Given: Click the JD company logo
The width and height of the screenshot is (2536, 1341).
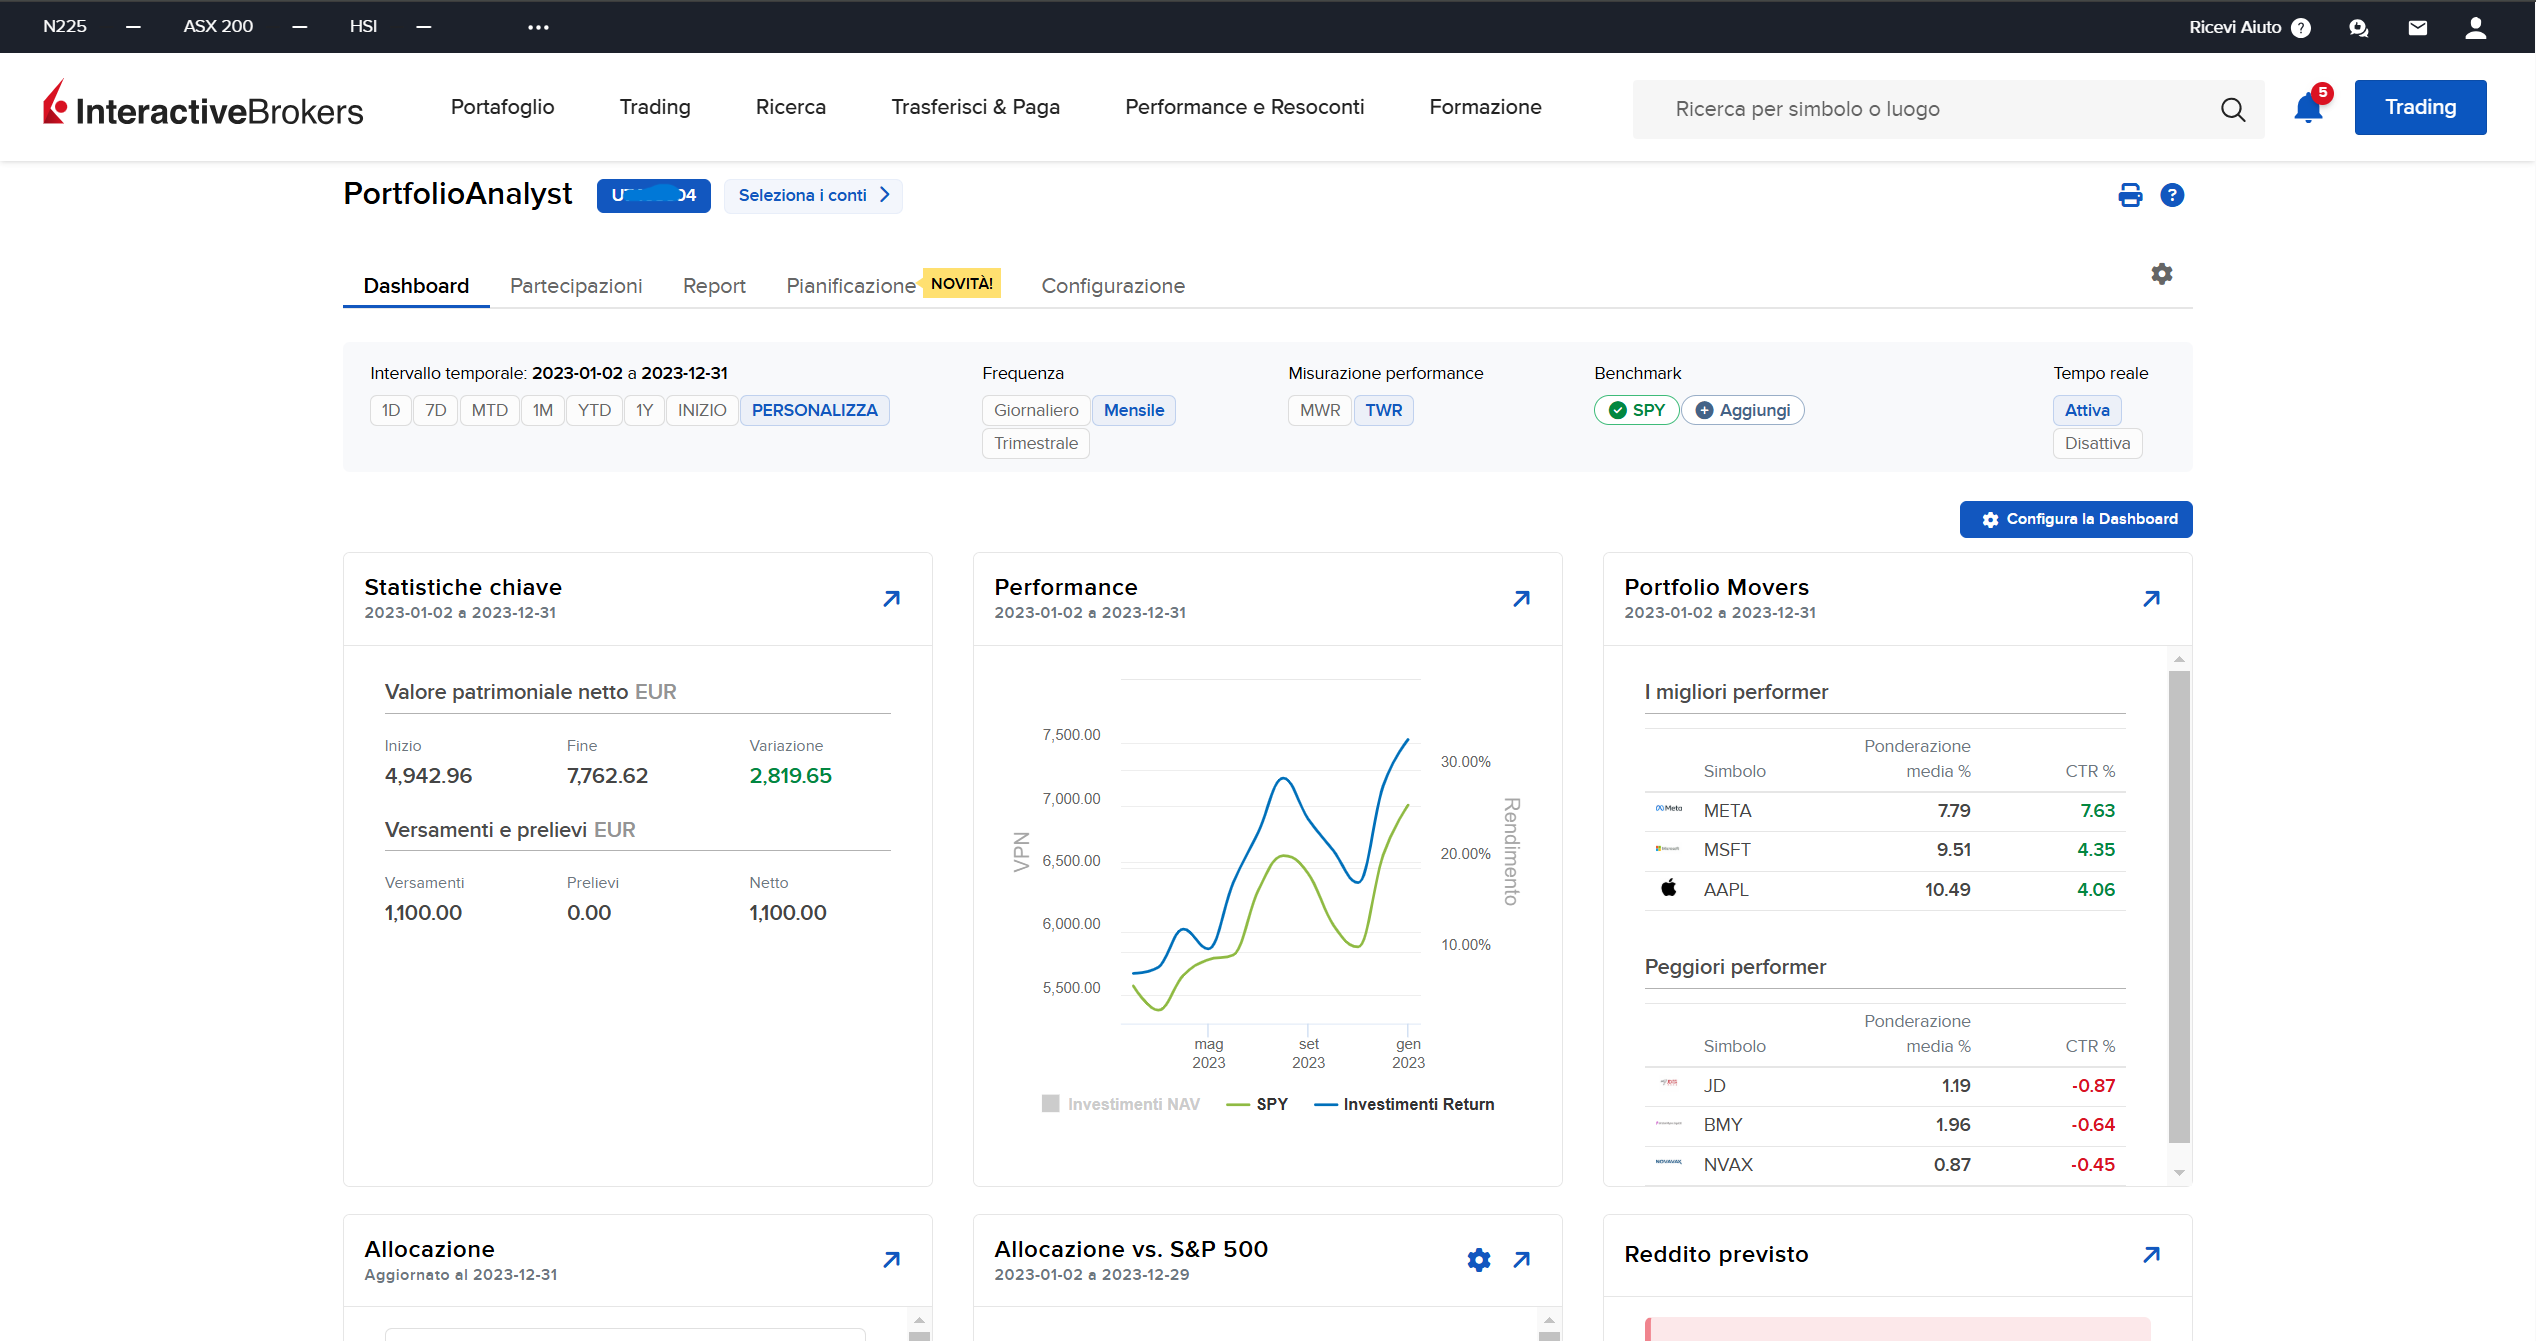Looking at the screenshot, I should coord(1668,1083).
